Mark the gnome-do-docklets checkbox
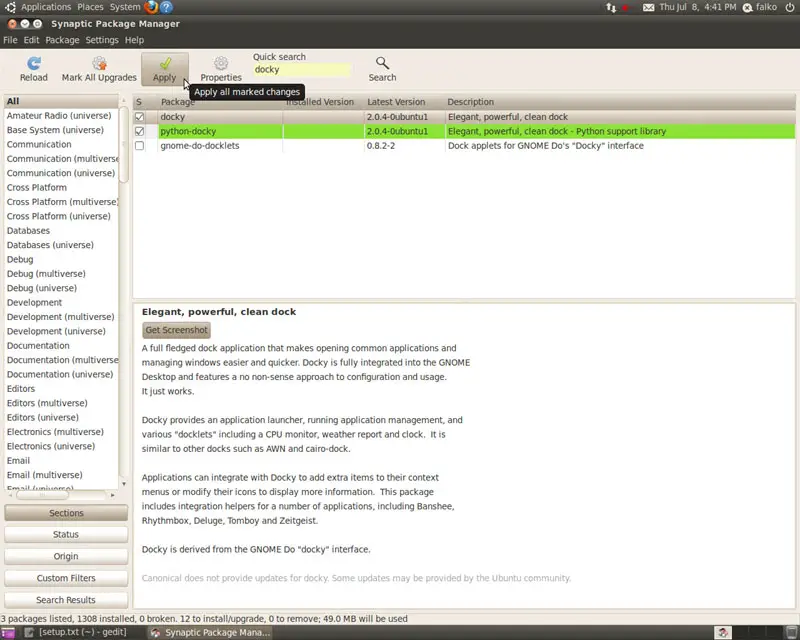The image size is (800, 640). pyautogui.click(x=139, y=145)
